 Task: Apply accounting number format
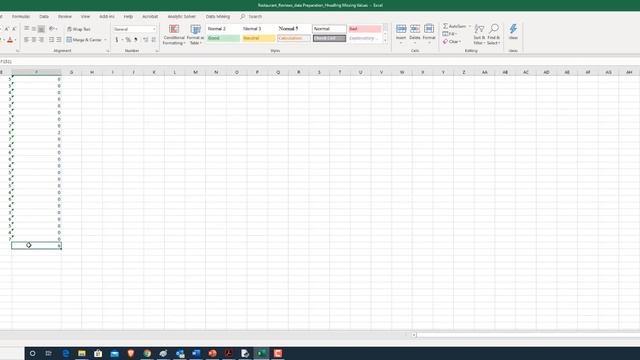click(x=117, y=40)
